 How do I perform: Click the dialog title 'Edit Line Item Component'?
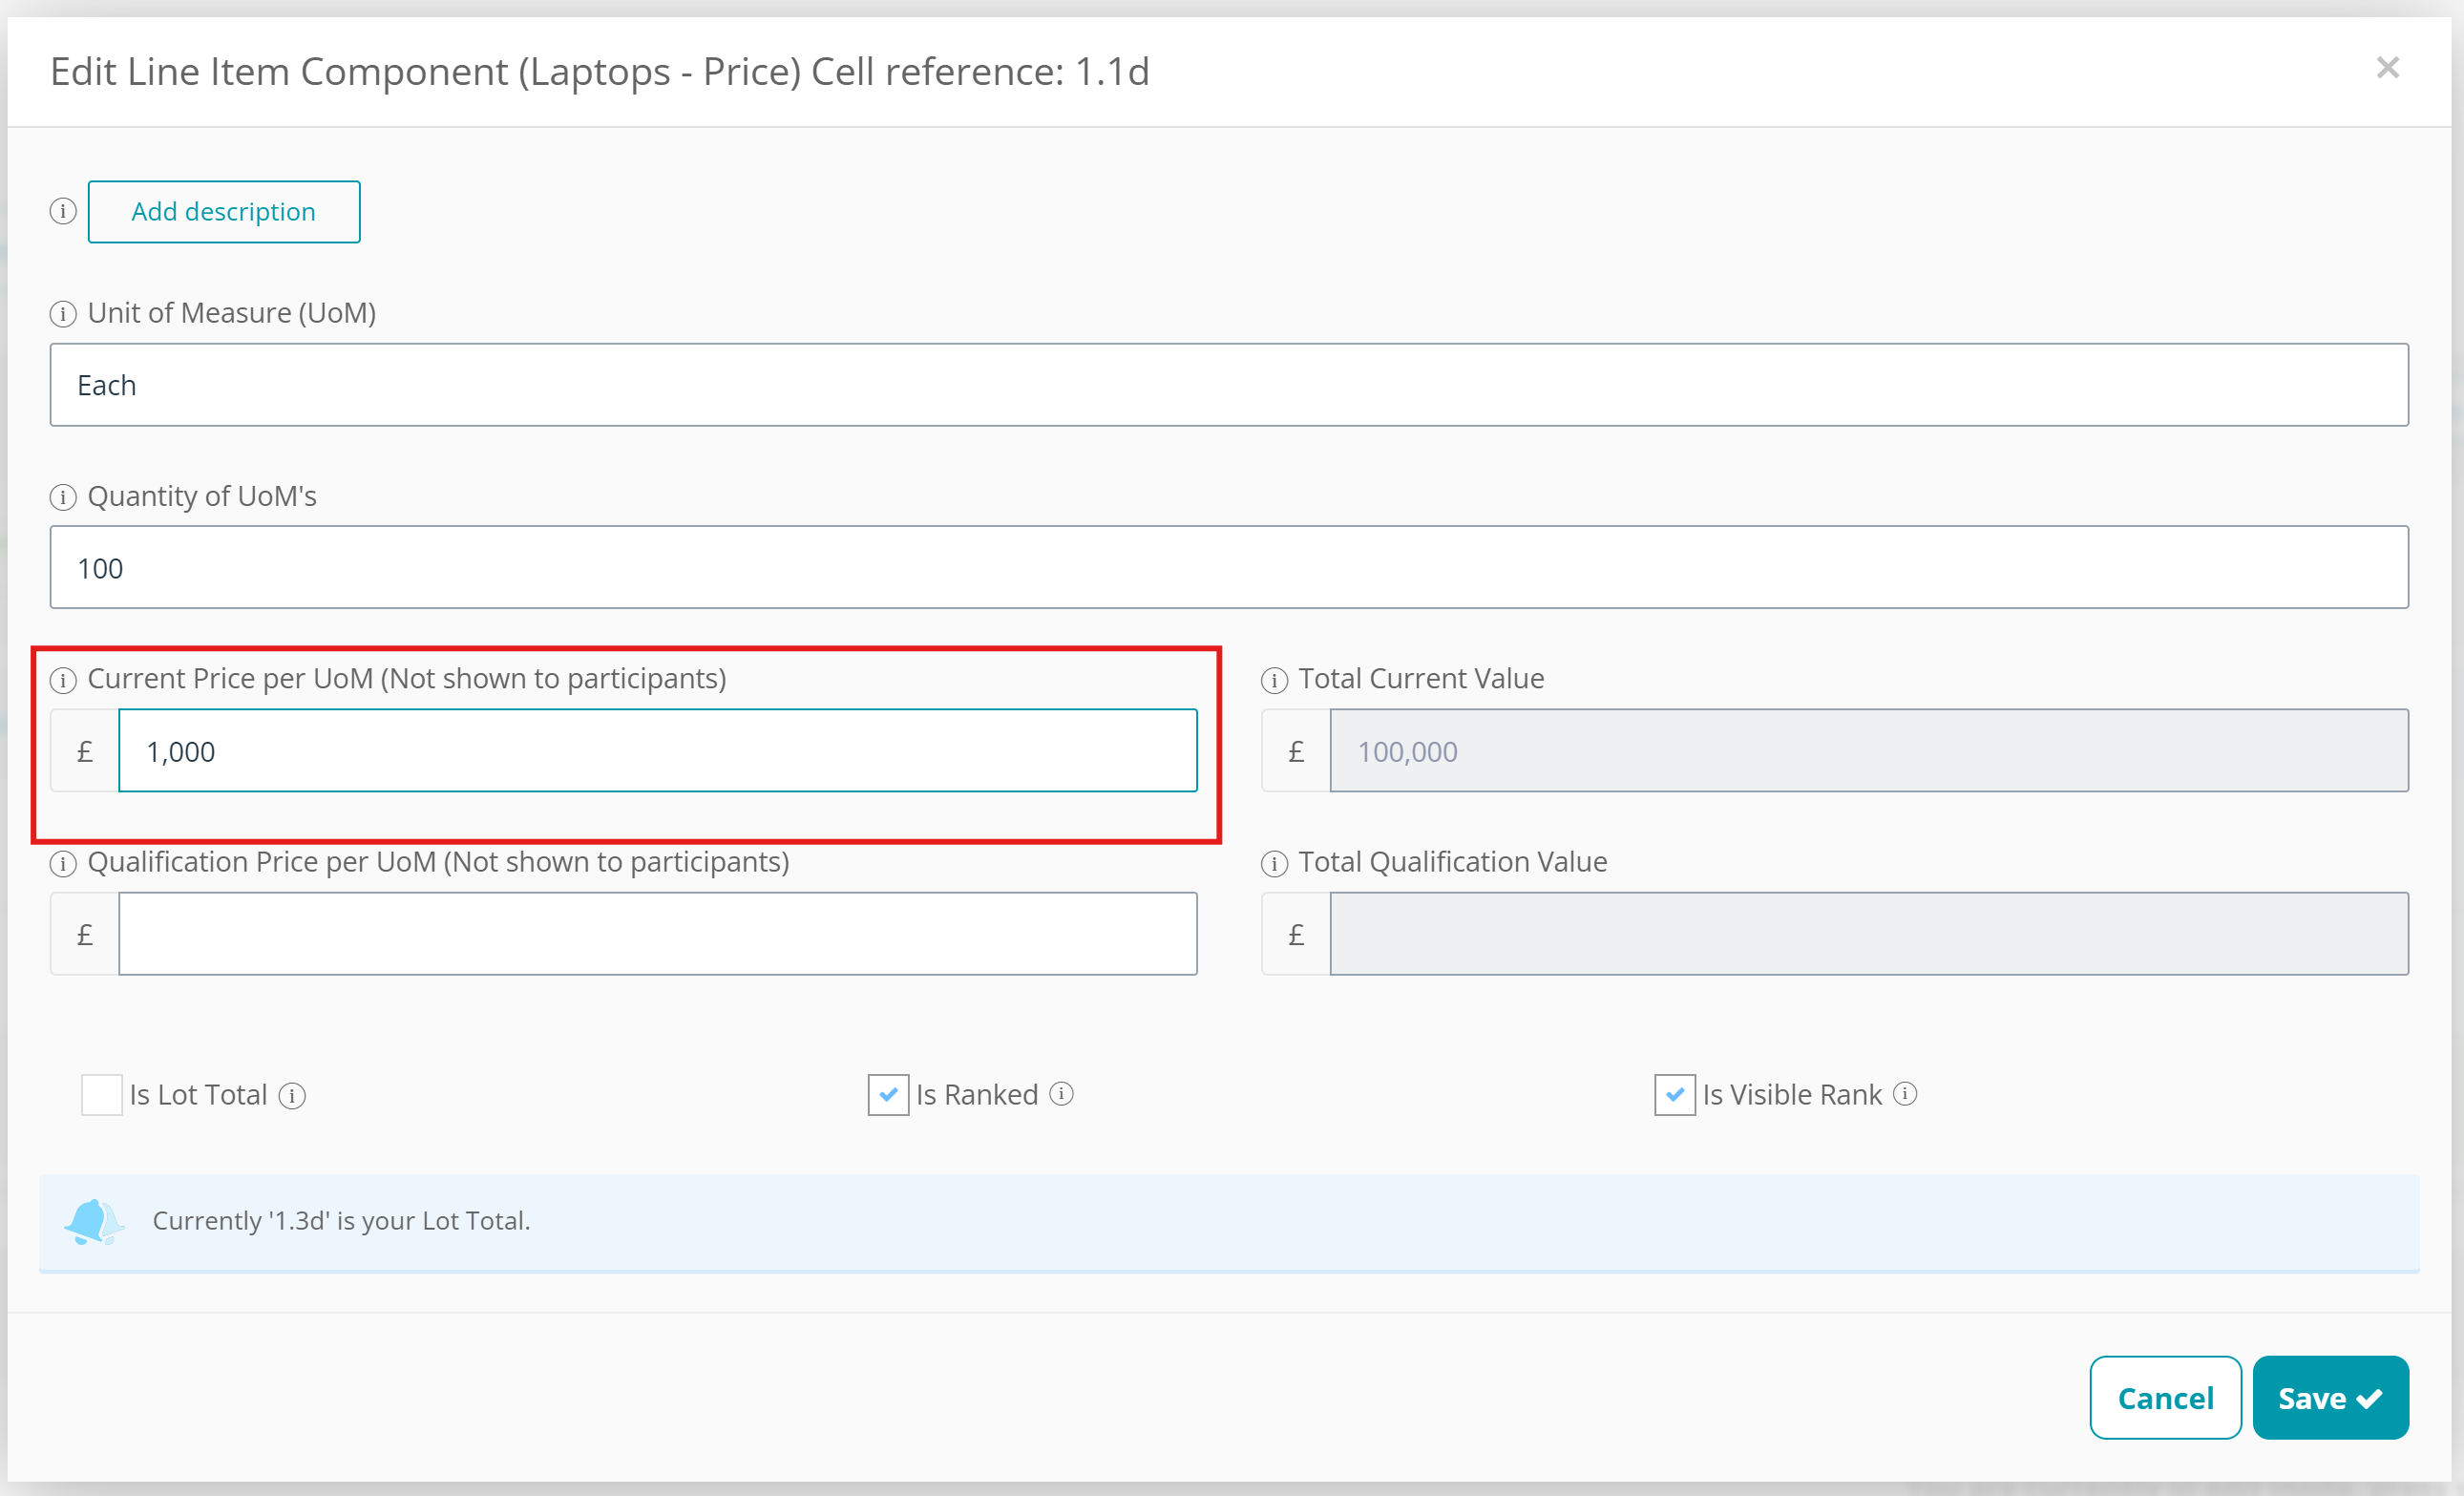tap(279, 72)
